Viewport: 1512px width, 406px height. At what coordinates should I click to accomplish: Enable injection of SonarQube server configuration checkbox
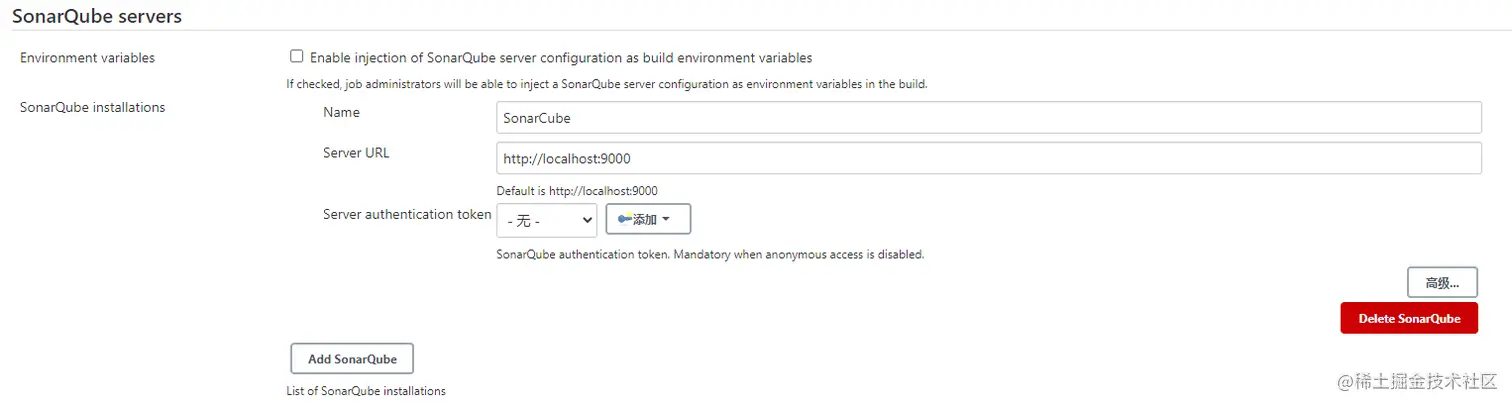296,57
